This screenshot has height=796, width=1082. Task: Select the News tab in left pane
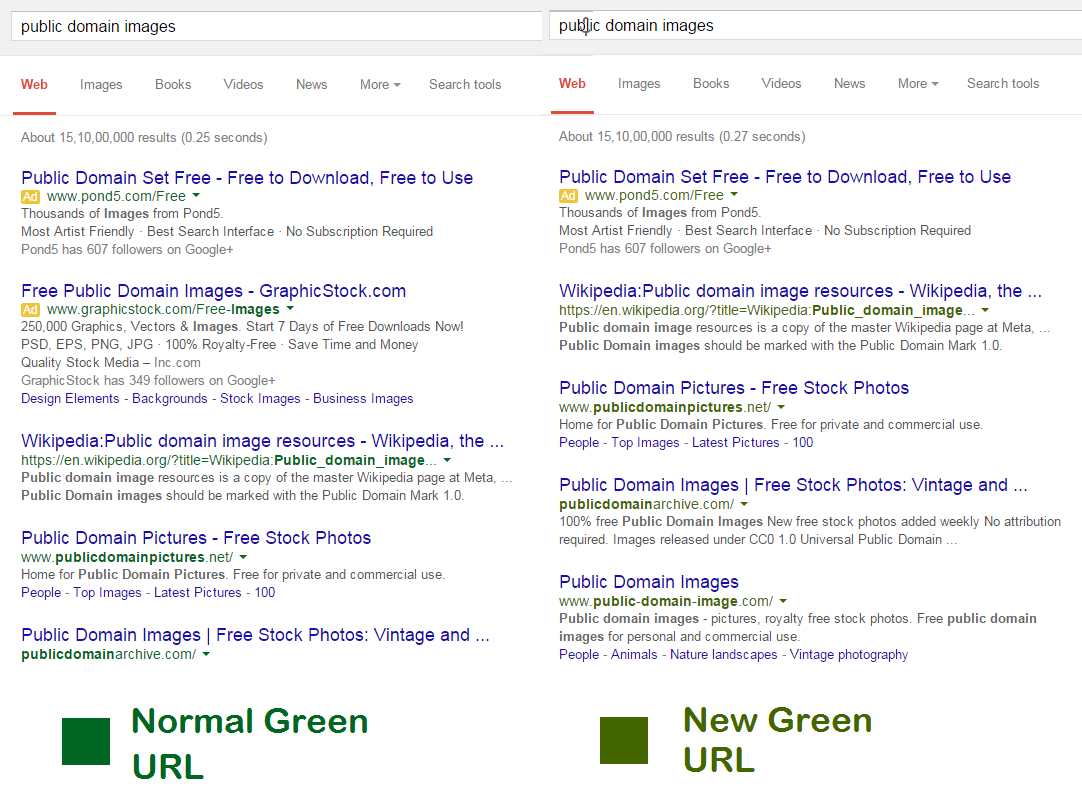(311, 85)
